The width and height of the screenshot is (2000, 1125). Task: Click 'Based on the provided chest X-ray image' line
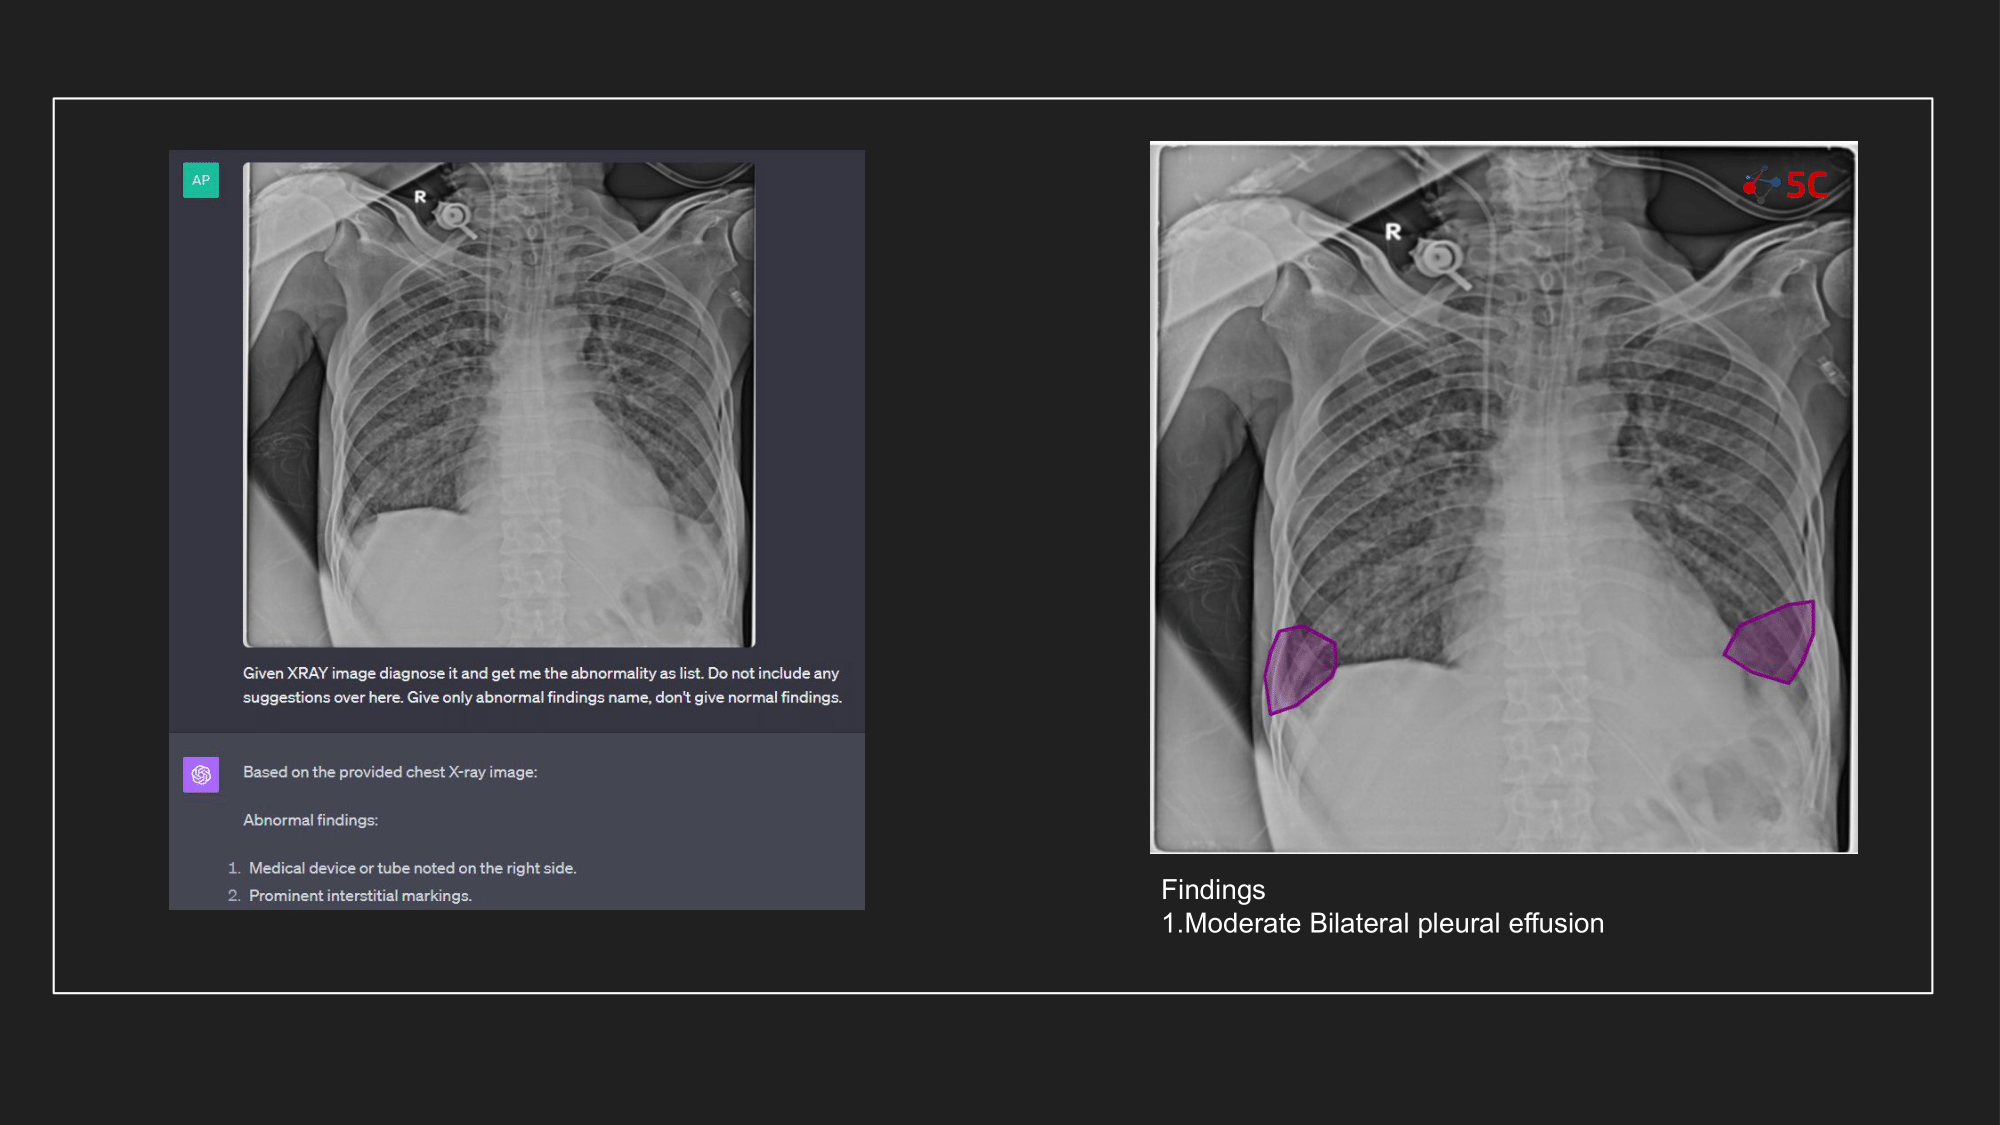point(390,772)
